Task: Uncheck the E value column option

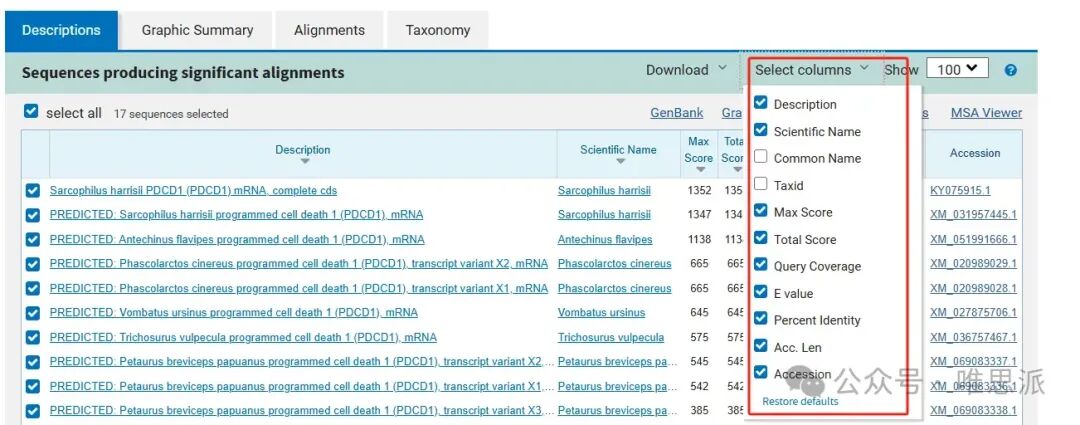Action: [760, 291]
